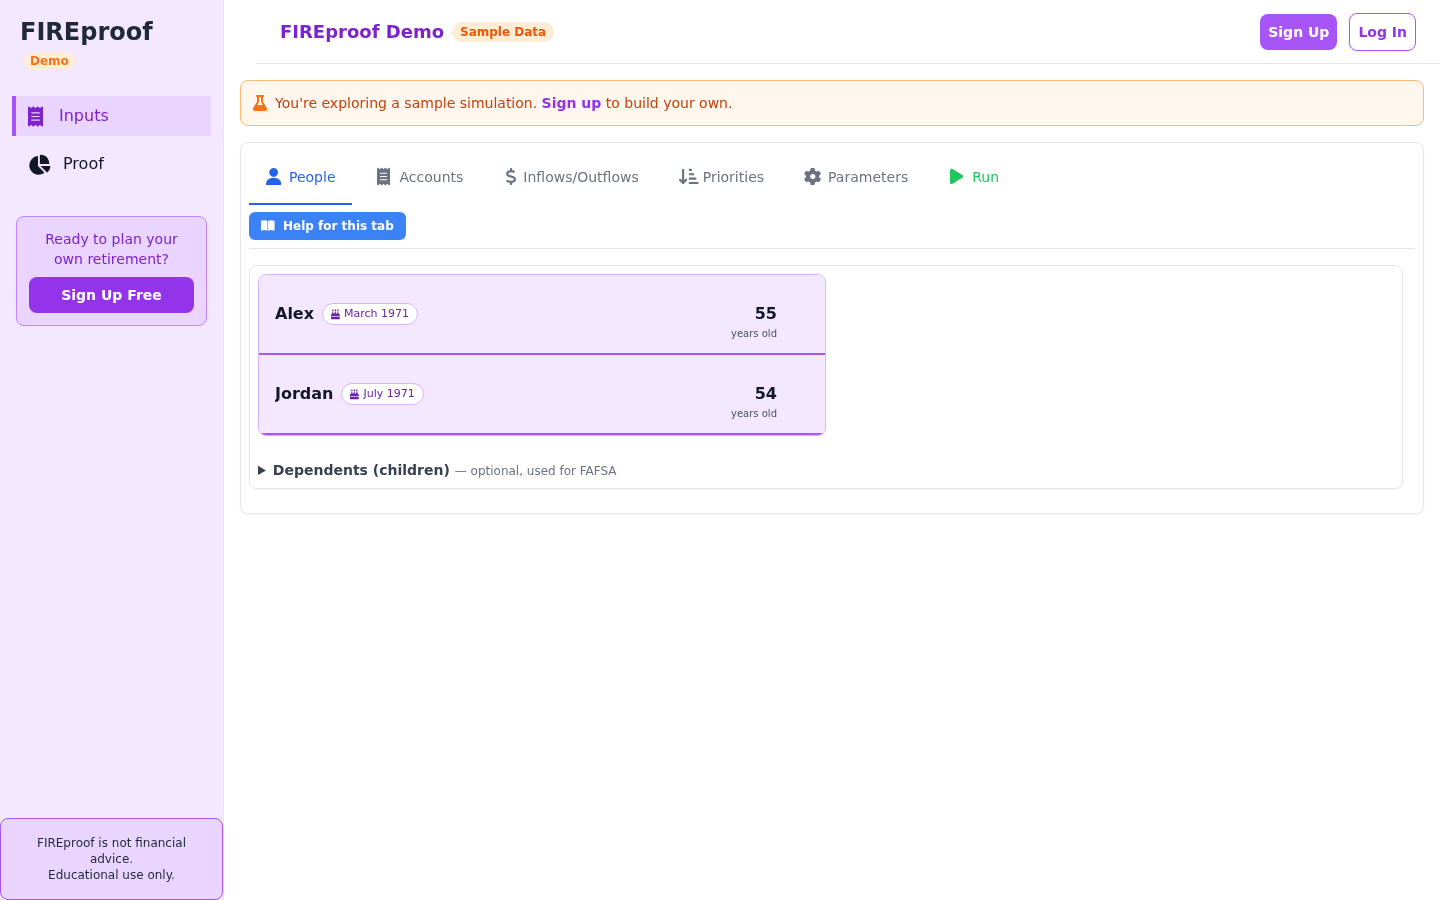Click the Accounts tab receipt icon
Image resolution: width=1440 pixels, height=900 pixels.
383,177
